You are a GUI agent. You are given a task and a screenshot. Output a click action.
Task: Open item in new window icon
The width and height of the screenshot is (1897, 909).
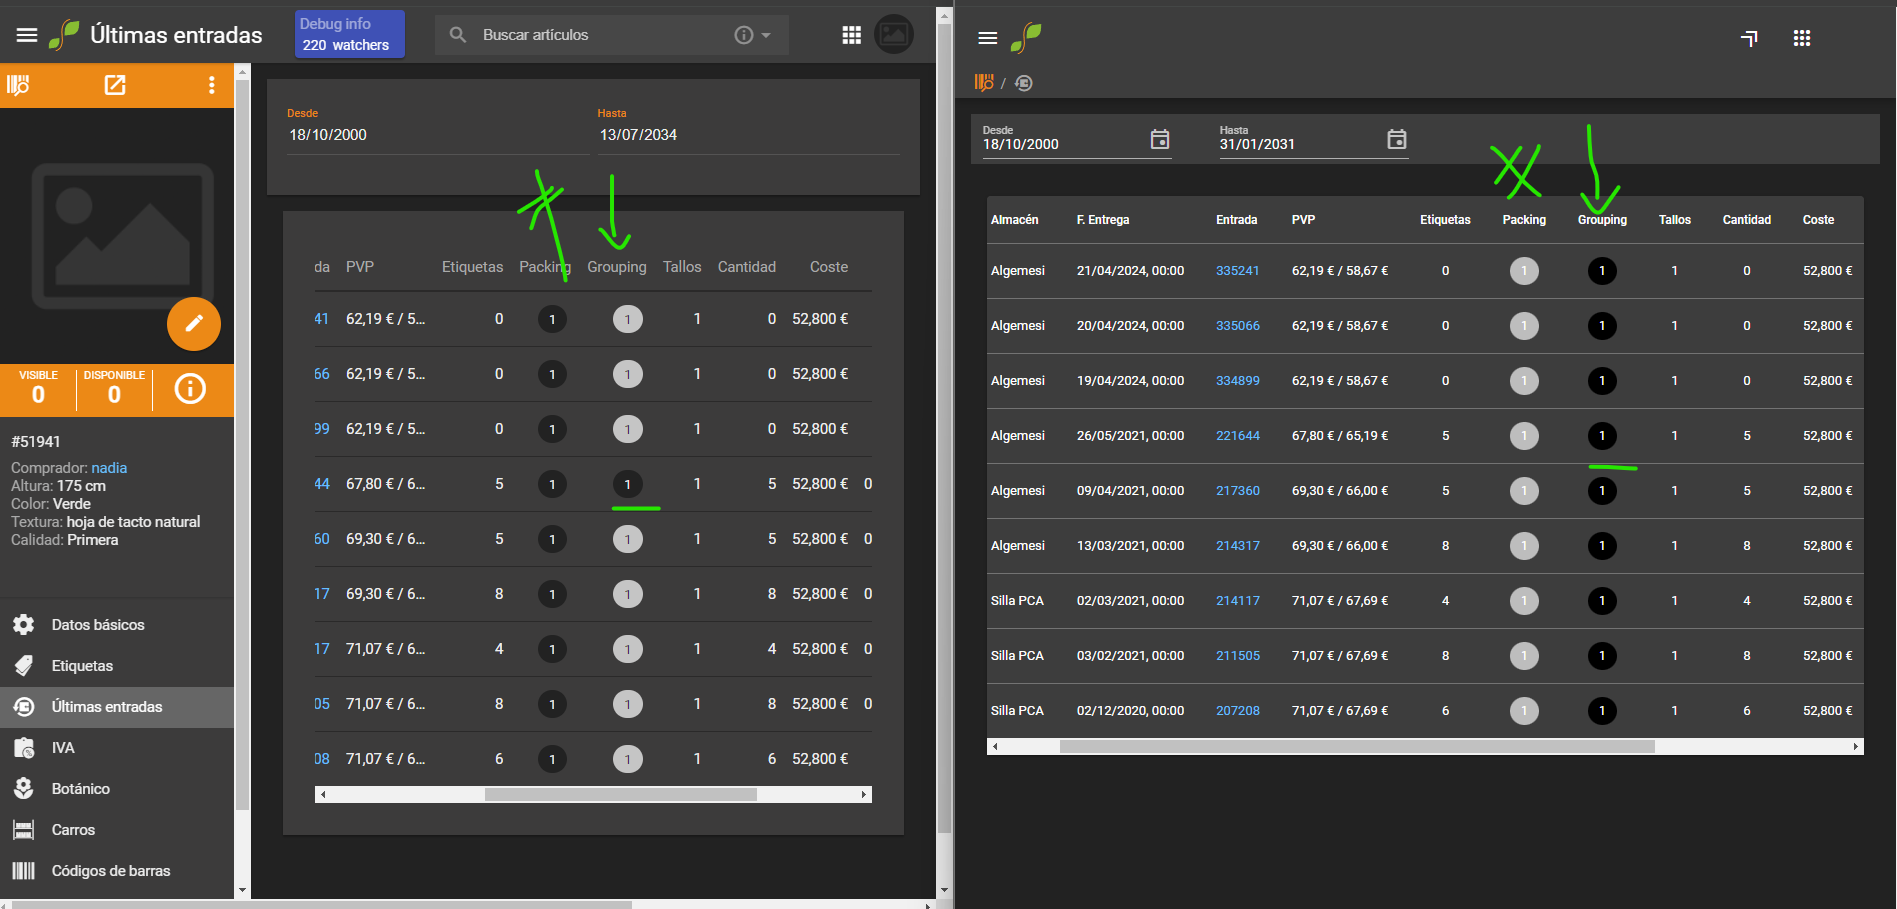[115, 85]
